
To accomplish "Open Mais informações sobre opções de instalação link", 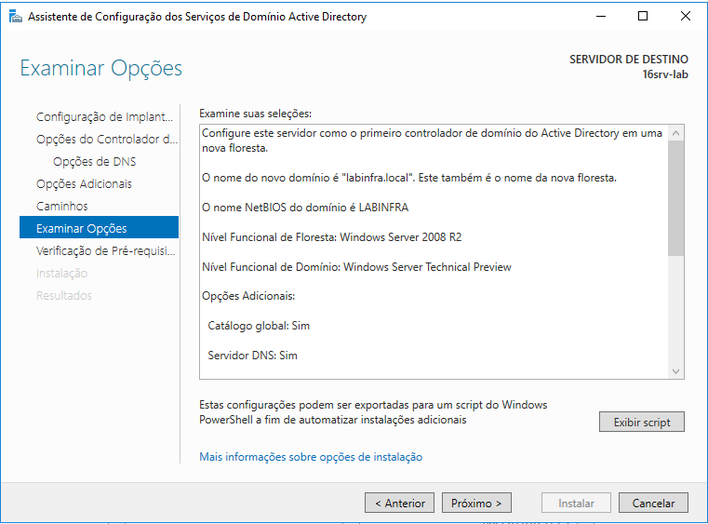I will (x=311, y=457).
